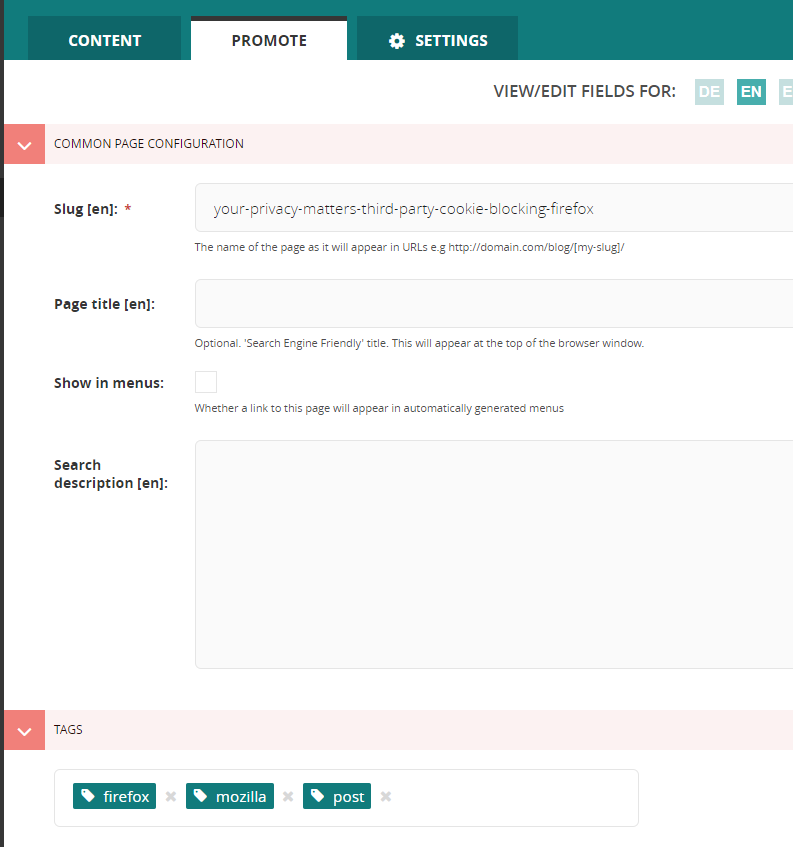Remove the mozilla tag
793x847 pixels.
(288, 797)
